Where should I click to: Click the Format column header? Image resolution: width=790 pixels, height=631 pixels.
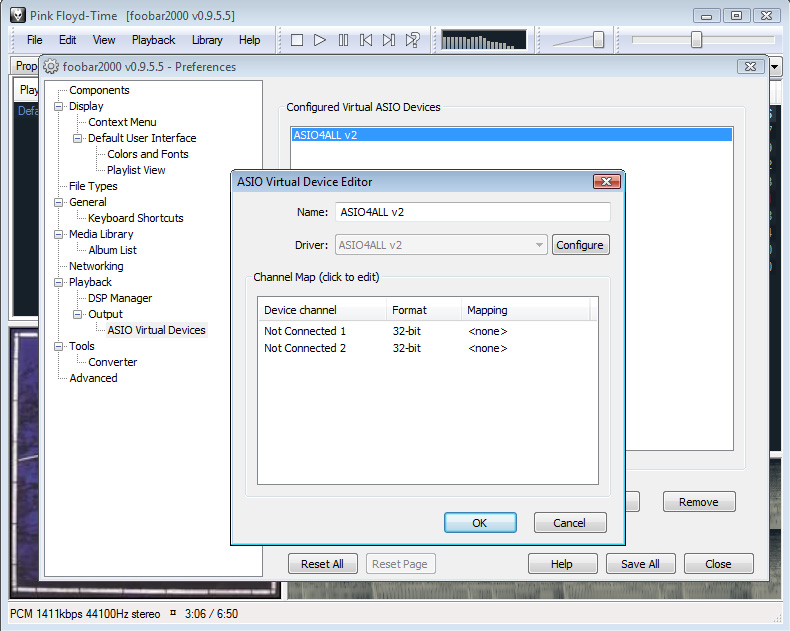tap(424, 310)
